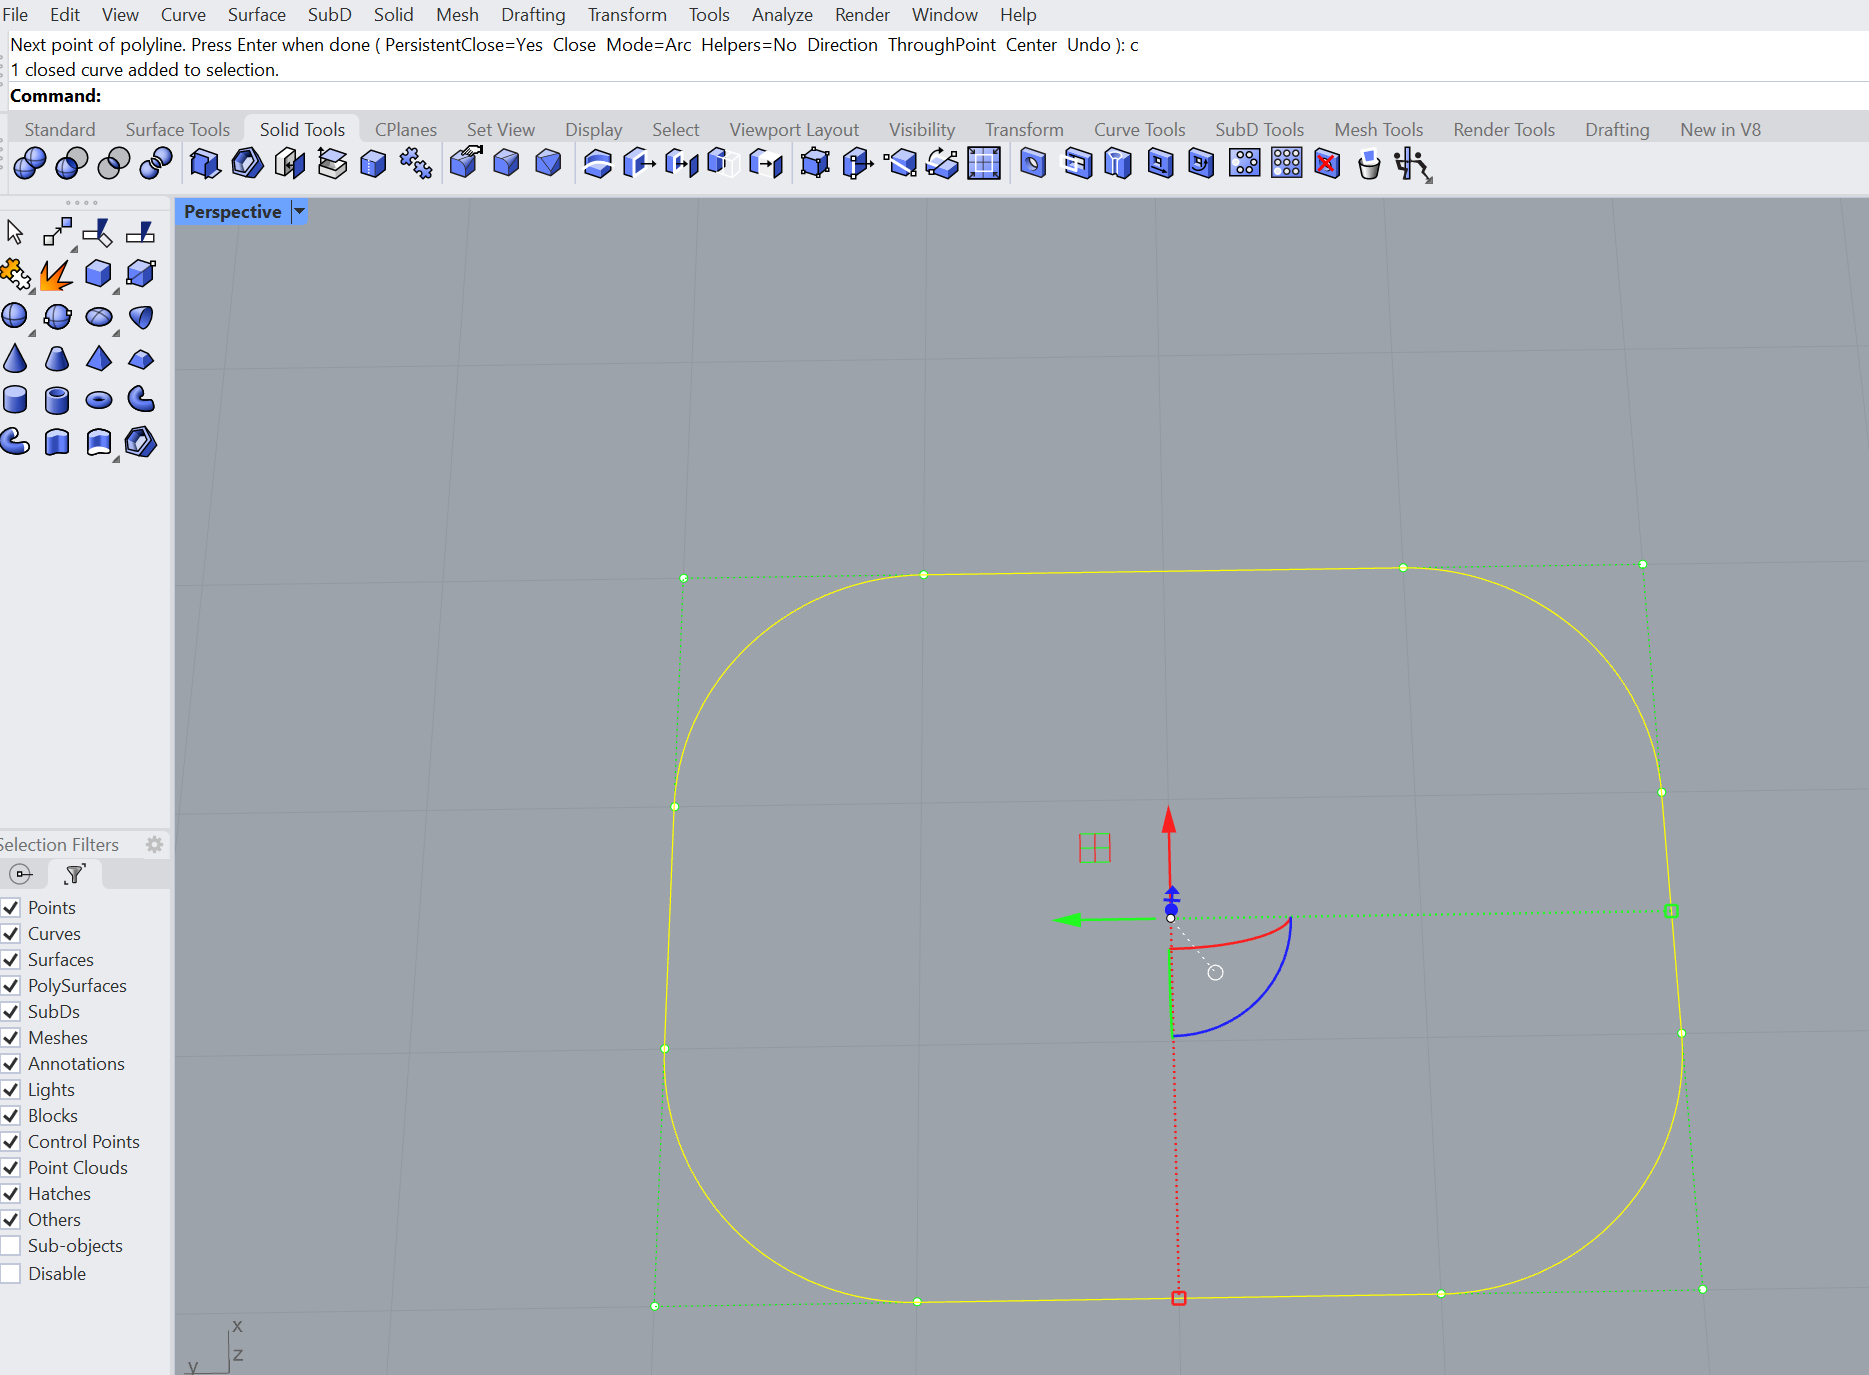The width and height of the screenshot is (1869, 1375).
Task: Select the arrow pointer tool
Action: point(15,232)
